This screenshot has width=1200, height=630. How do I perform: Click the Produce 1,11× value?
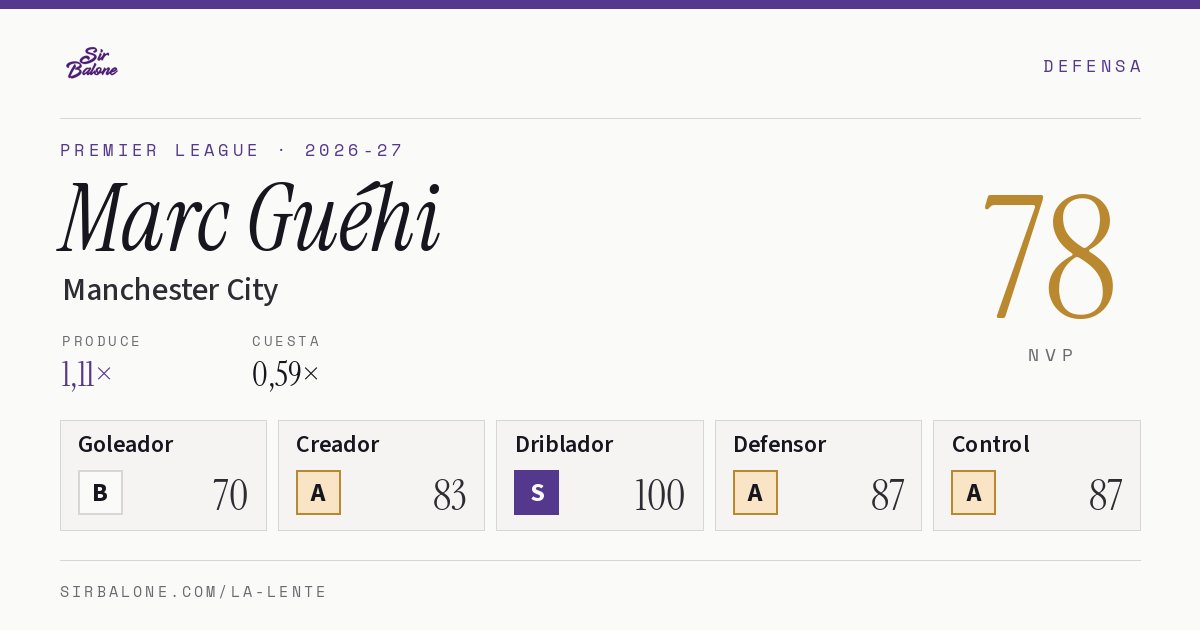[87, 375]
